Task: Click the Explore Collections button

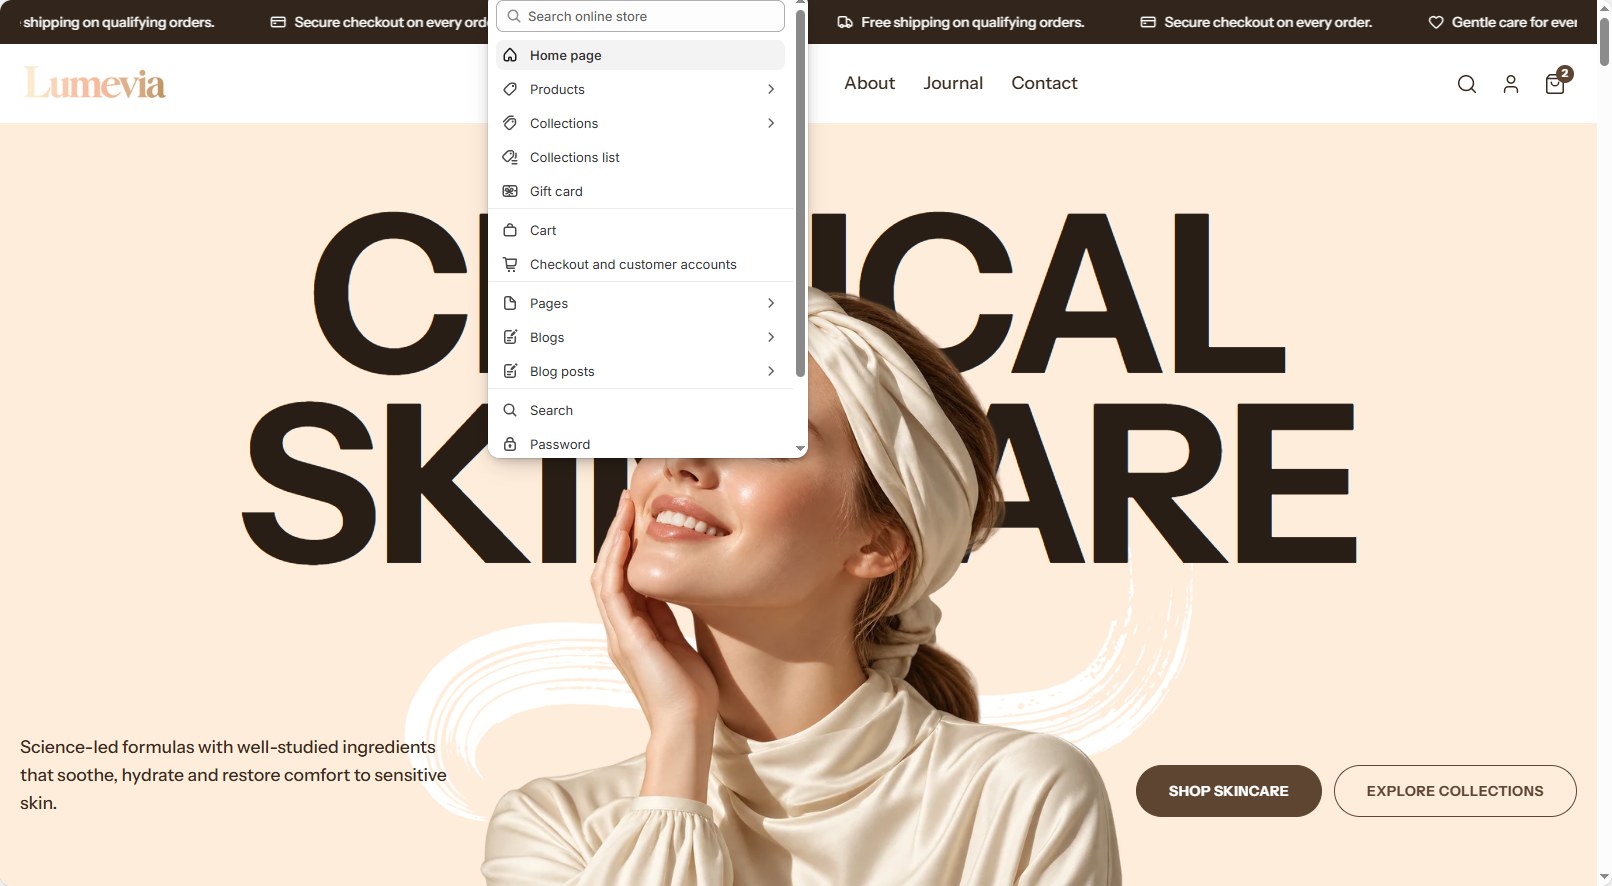Action: click(1455, 791)
